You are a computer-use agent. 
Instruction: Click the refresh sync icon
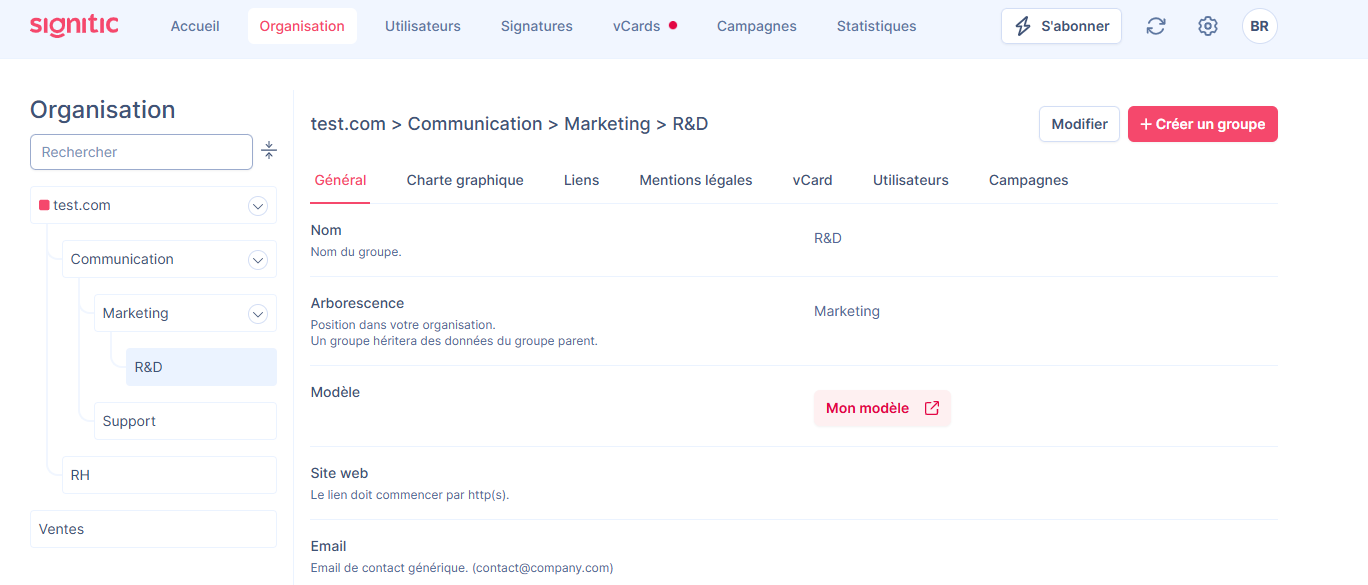(1156, 26)
